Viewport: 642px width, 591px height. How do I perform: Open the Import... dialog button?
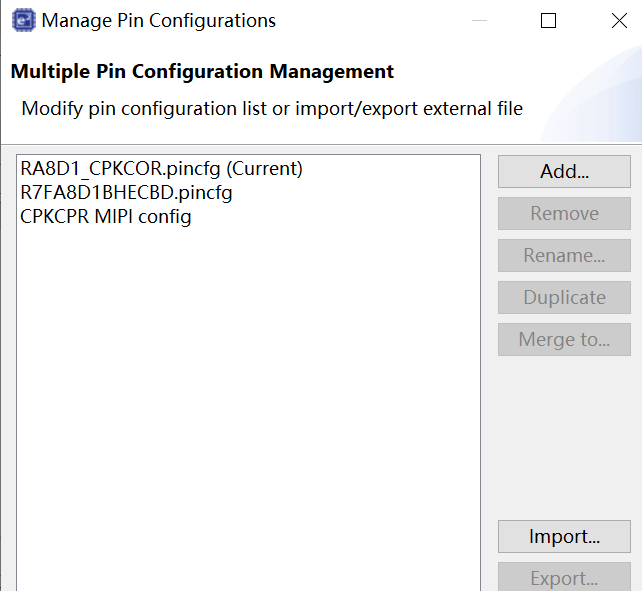(564, 537)
